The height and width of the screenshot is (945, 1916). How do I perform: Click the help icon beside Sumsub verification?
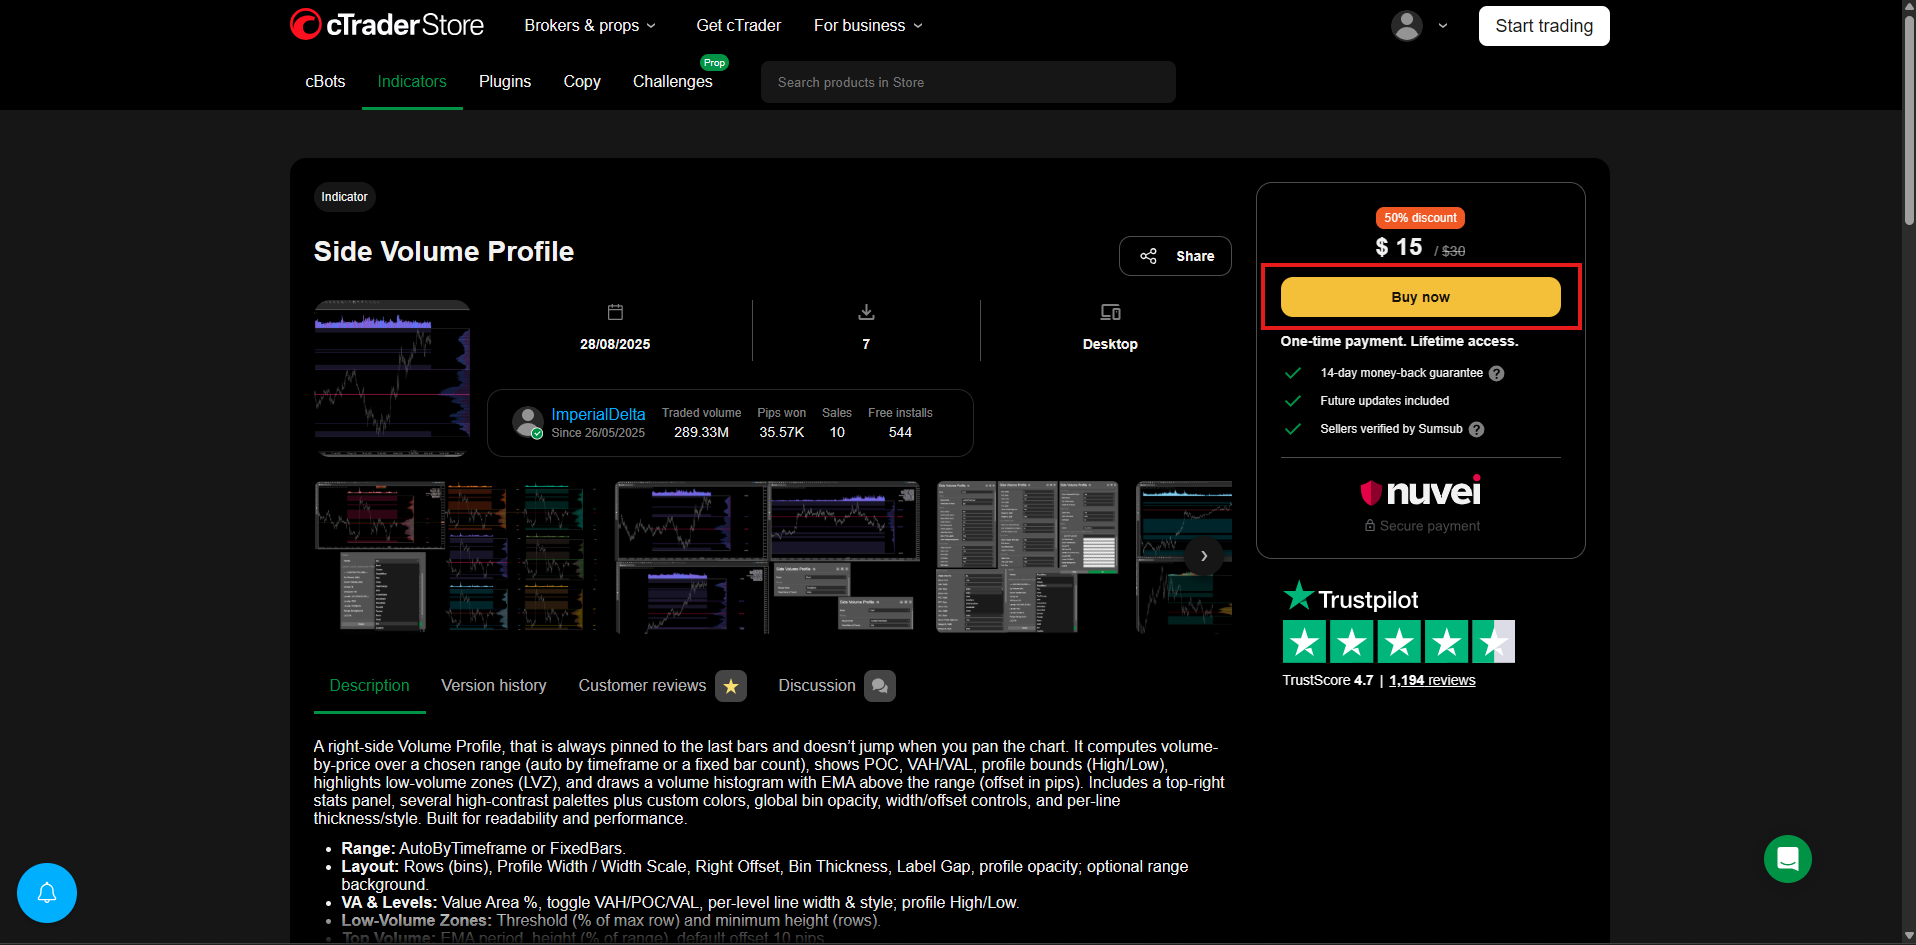[1476, 429]
